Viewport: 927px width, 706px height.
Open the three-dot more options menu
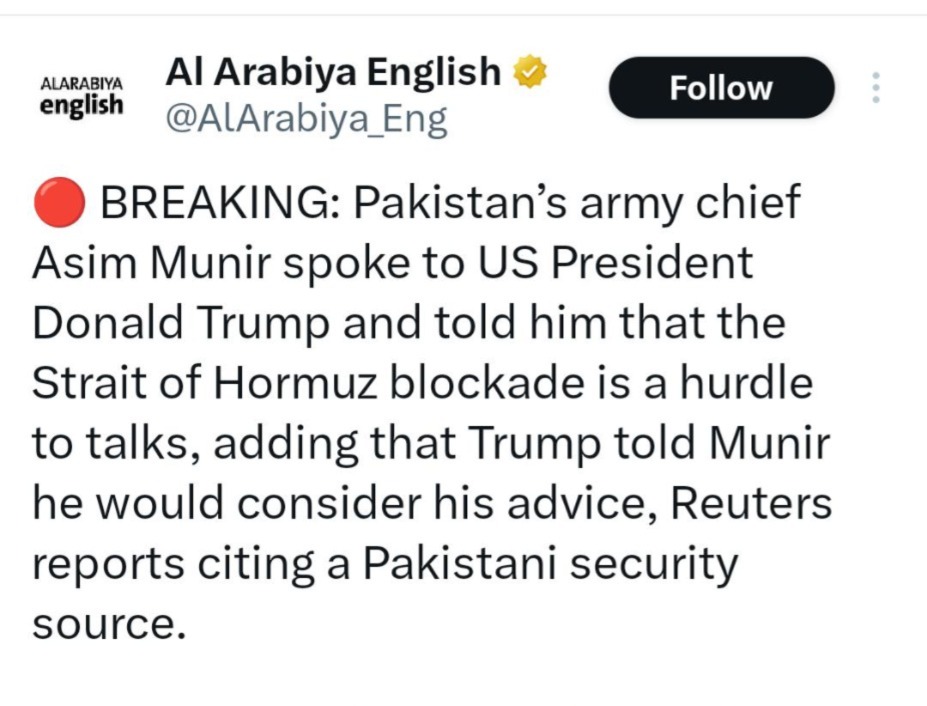click(x=876, y=88)
